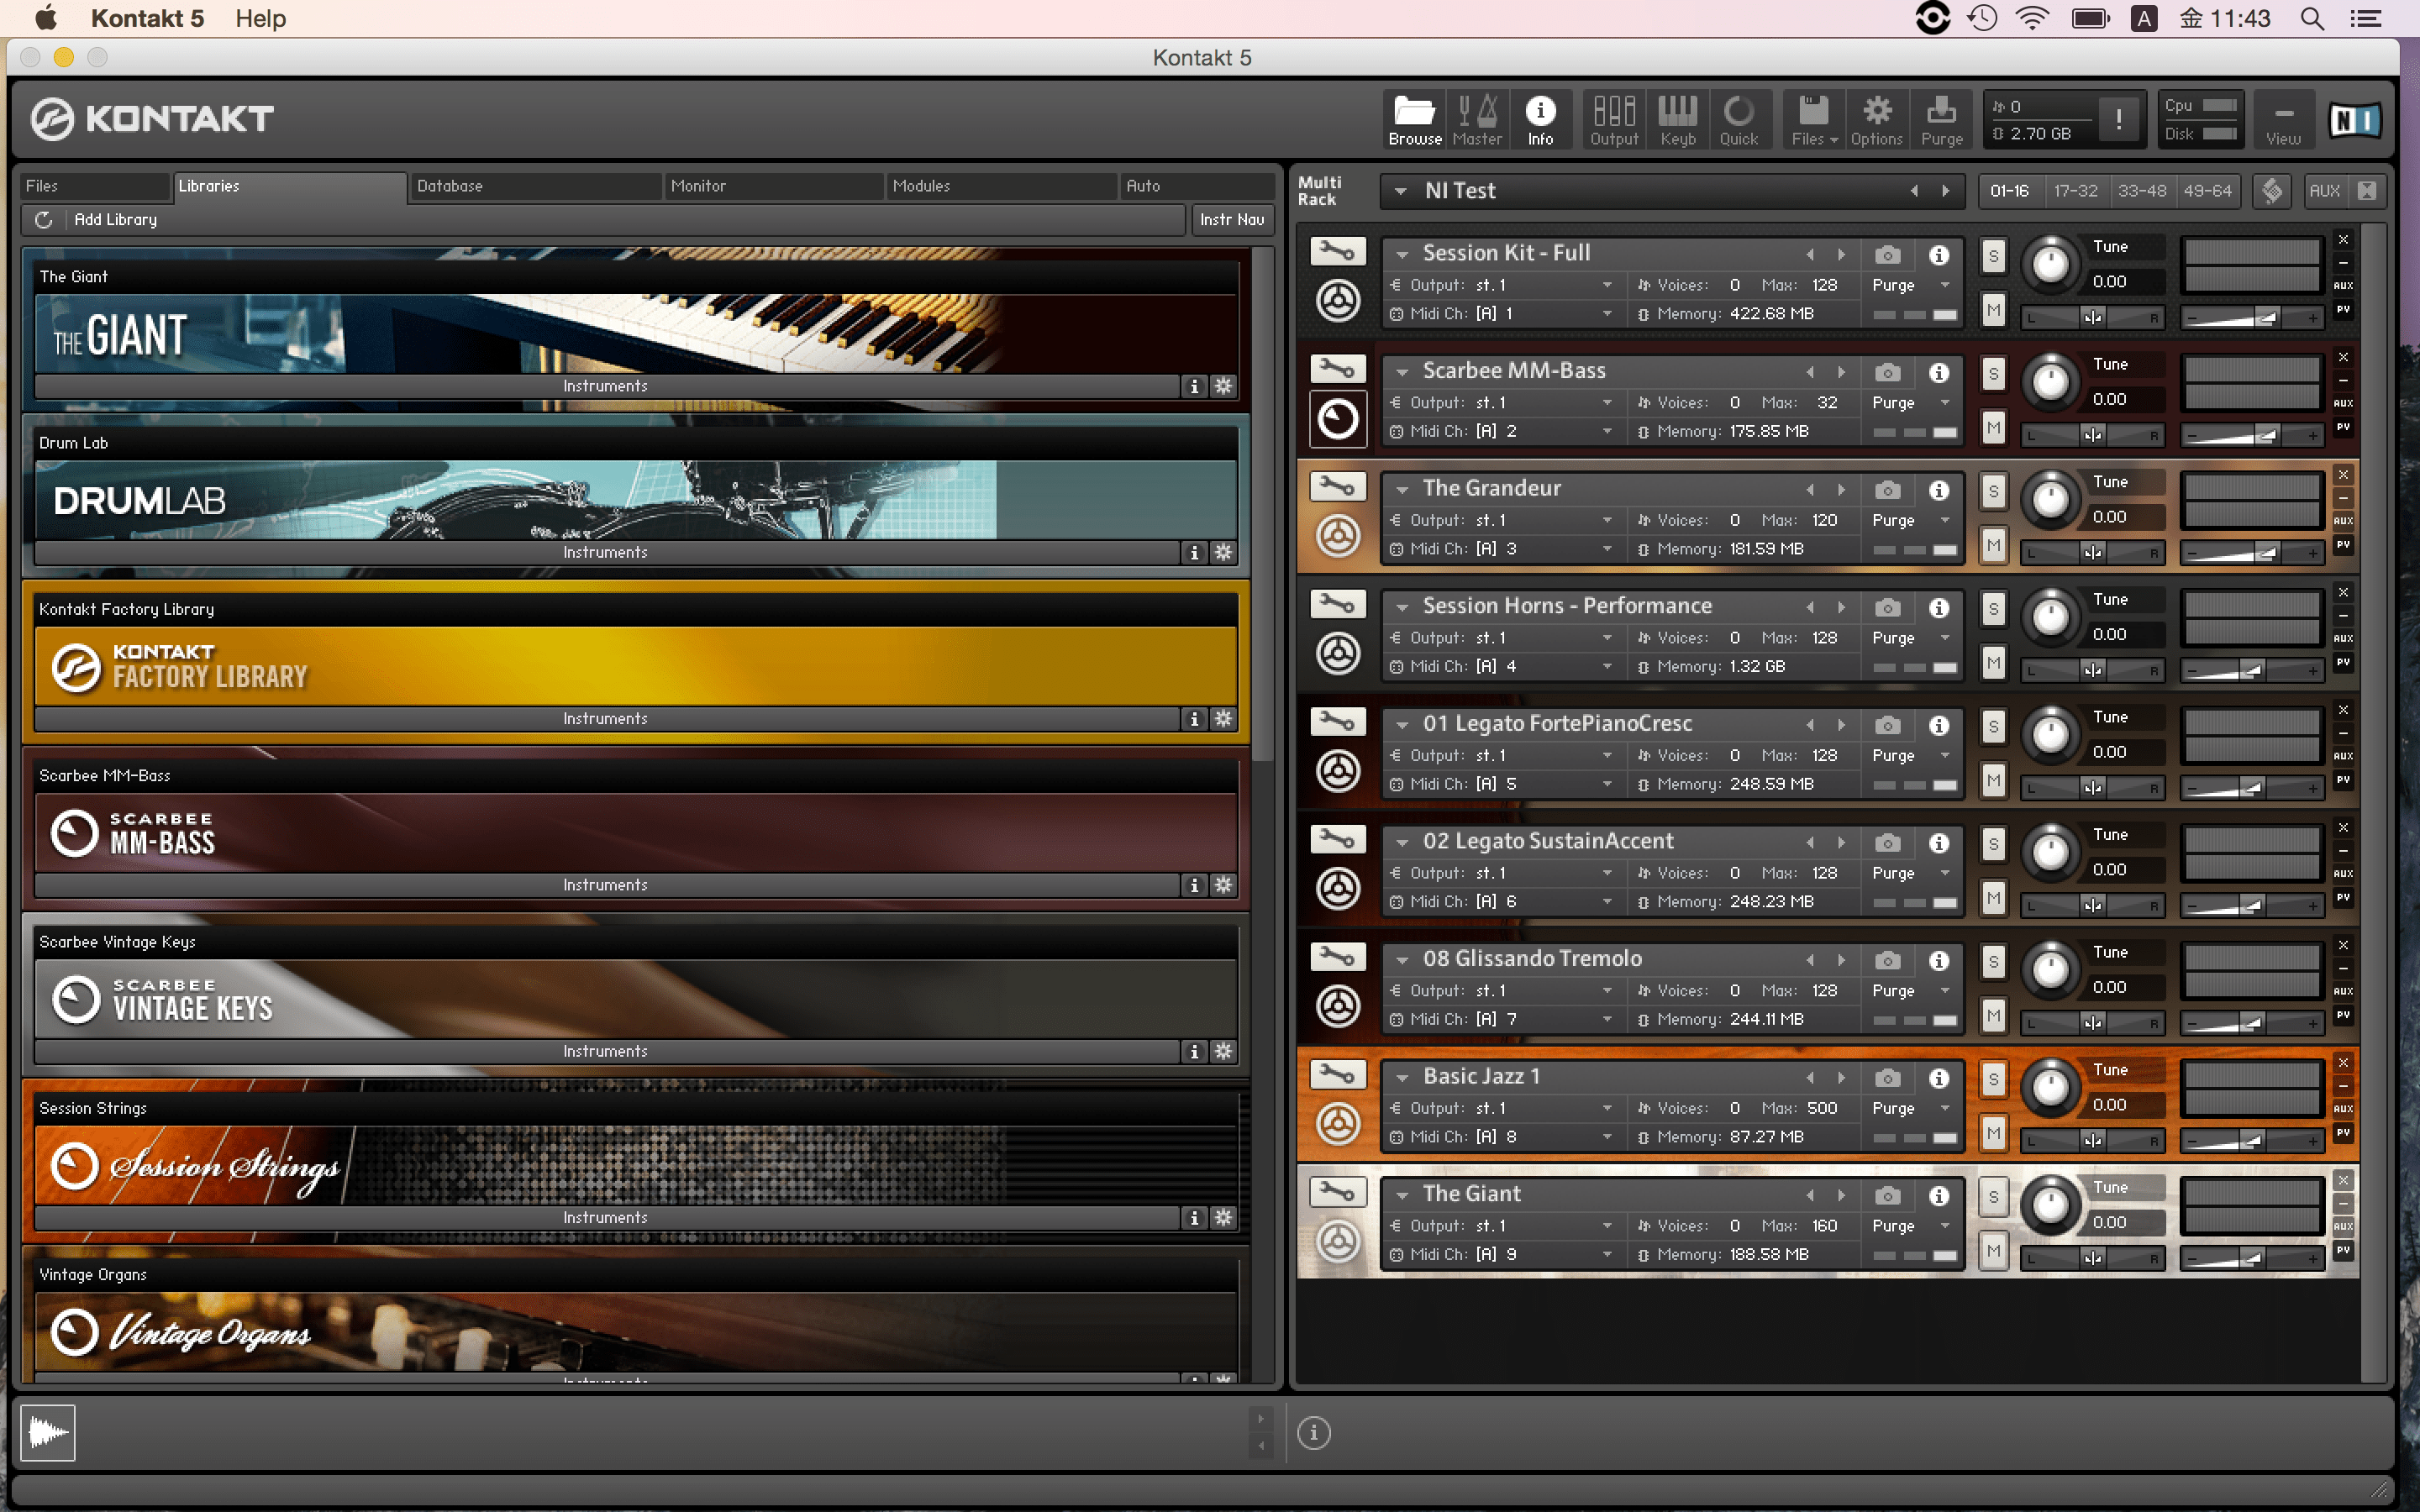Image resolution: width=2420 pixels, height=1512 pixels.
Task: Toggle the Browse panel icon
Action: click(1414, 120)
